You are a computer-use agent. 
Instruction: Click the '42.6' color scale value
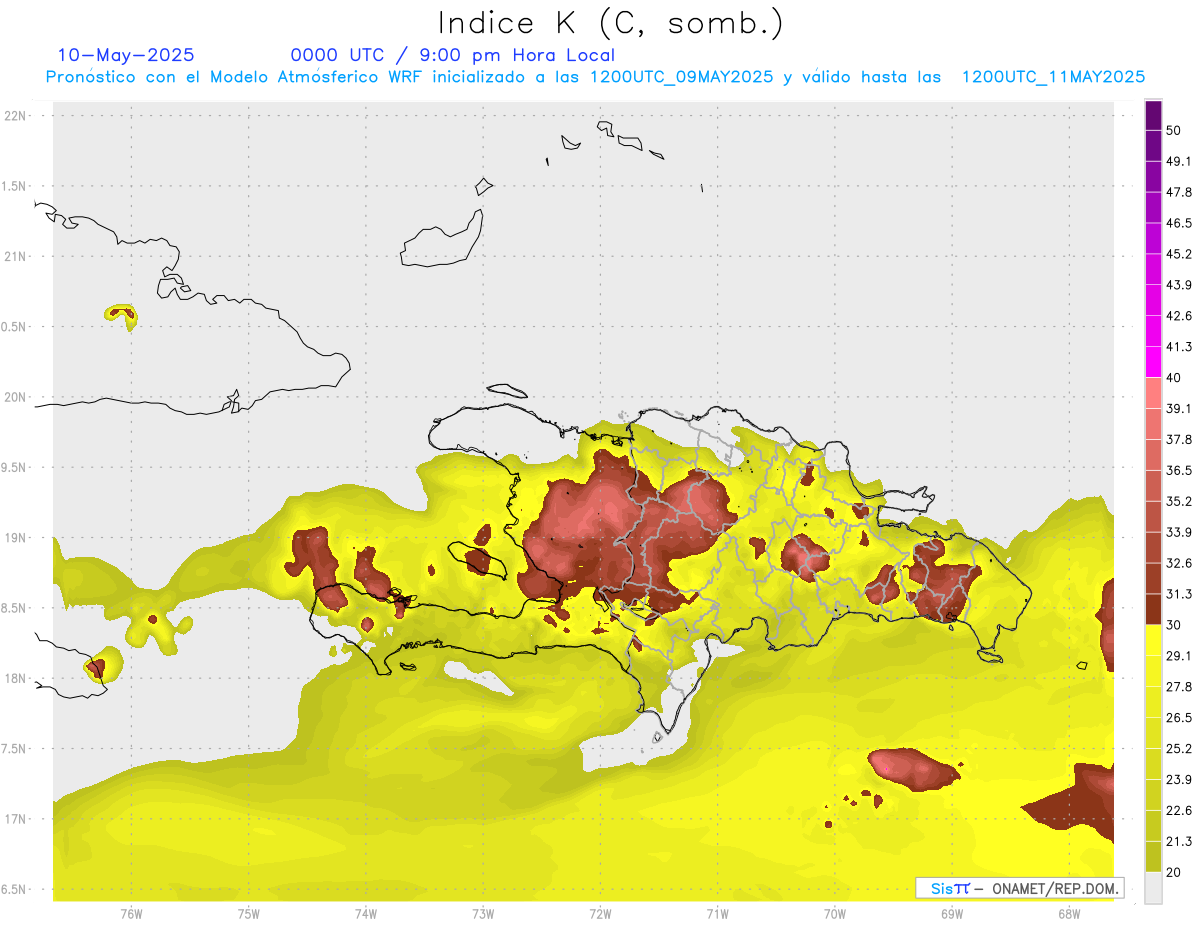(1179, 316)
